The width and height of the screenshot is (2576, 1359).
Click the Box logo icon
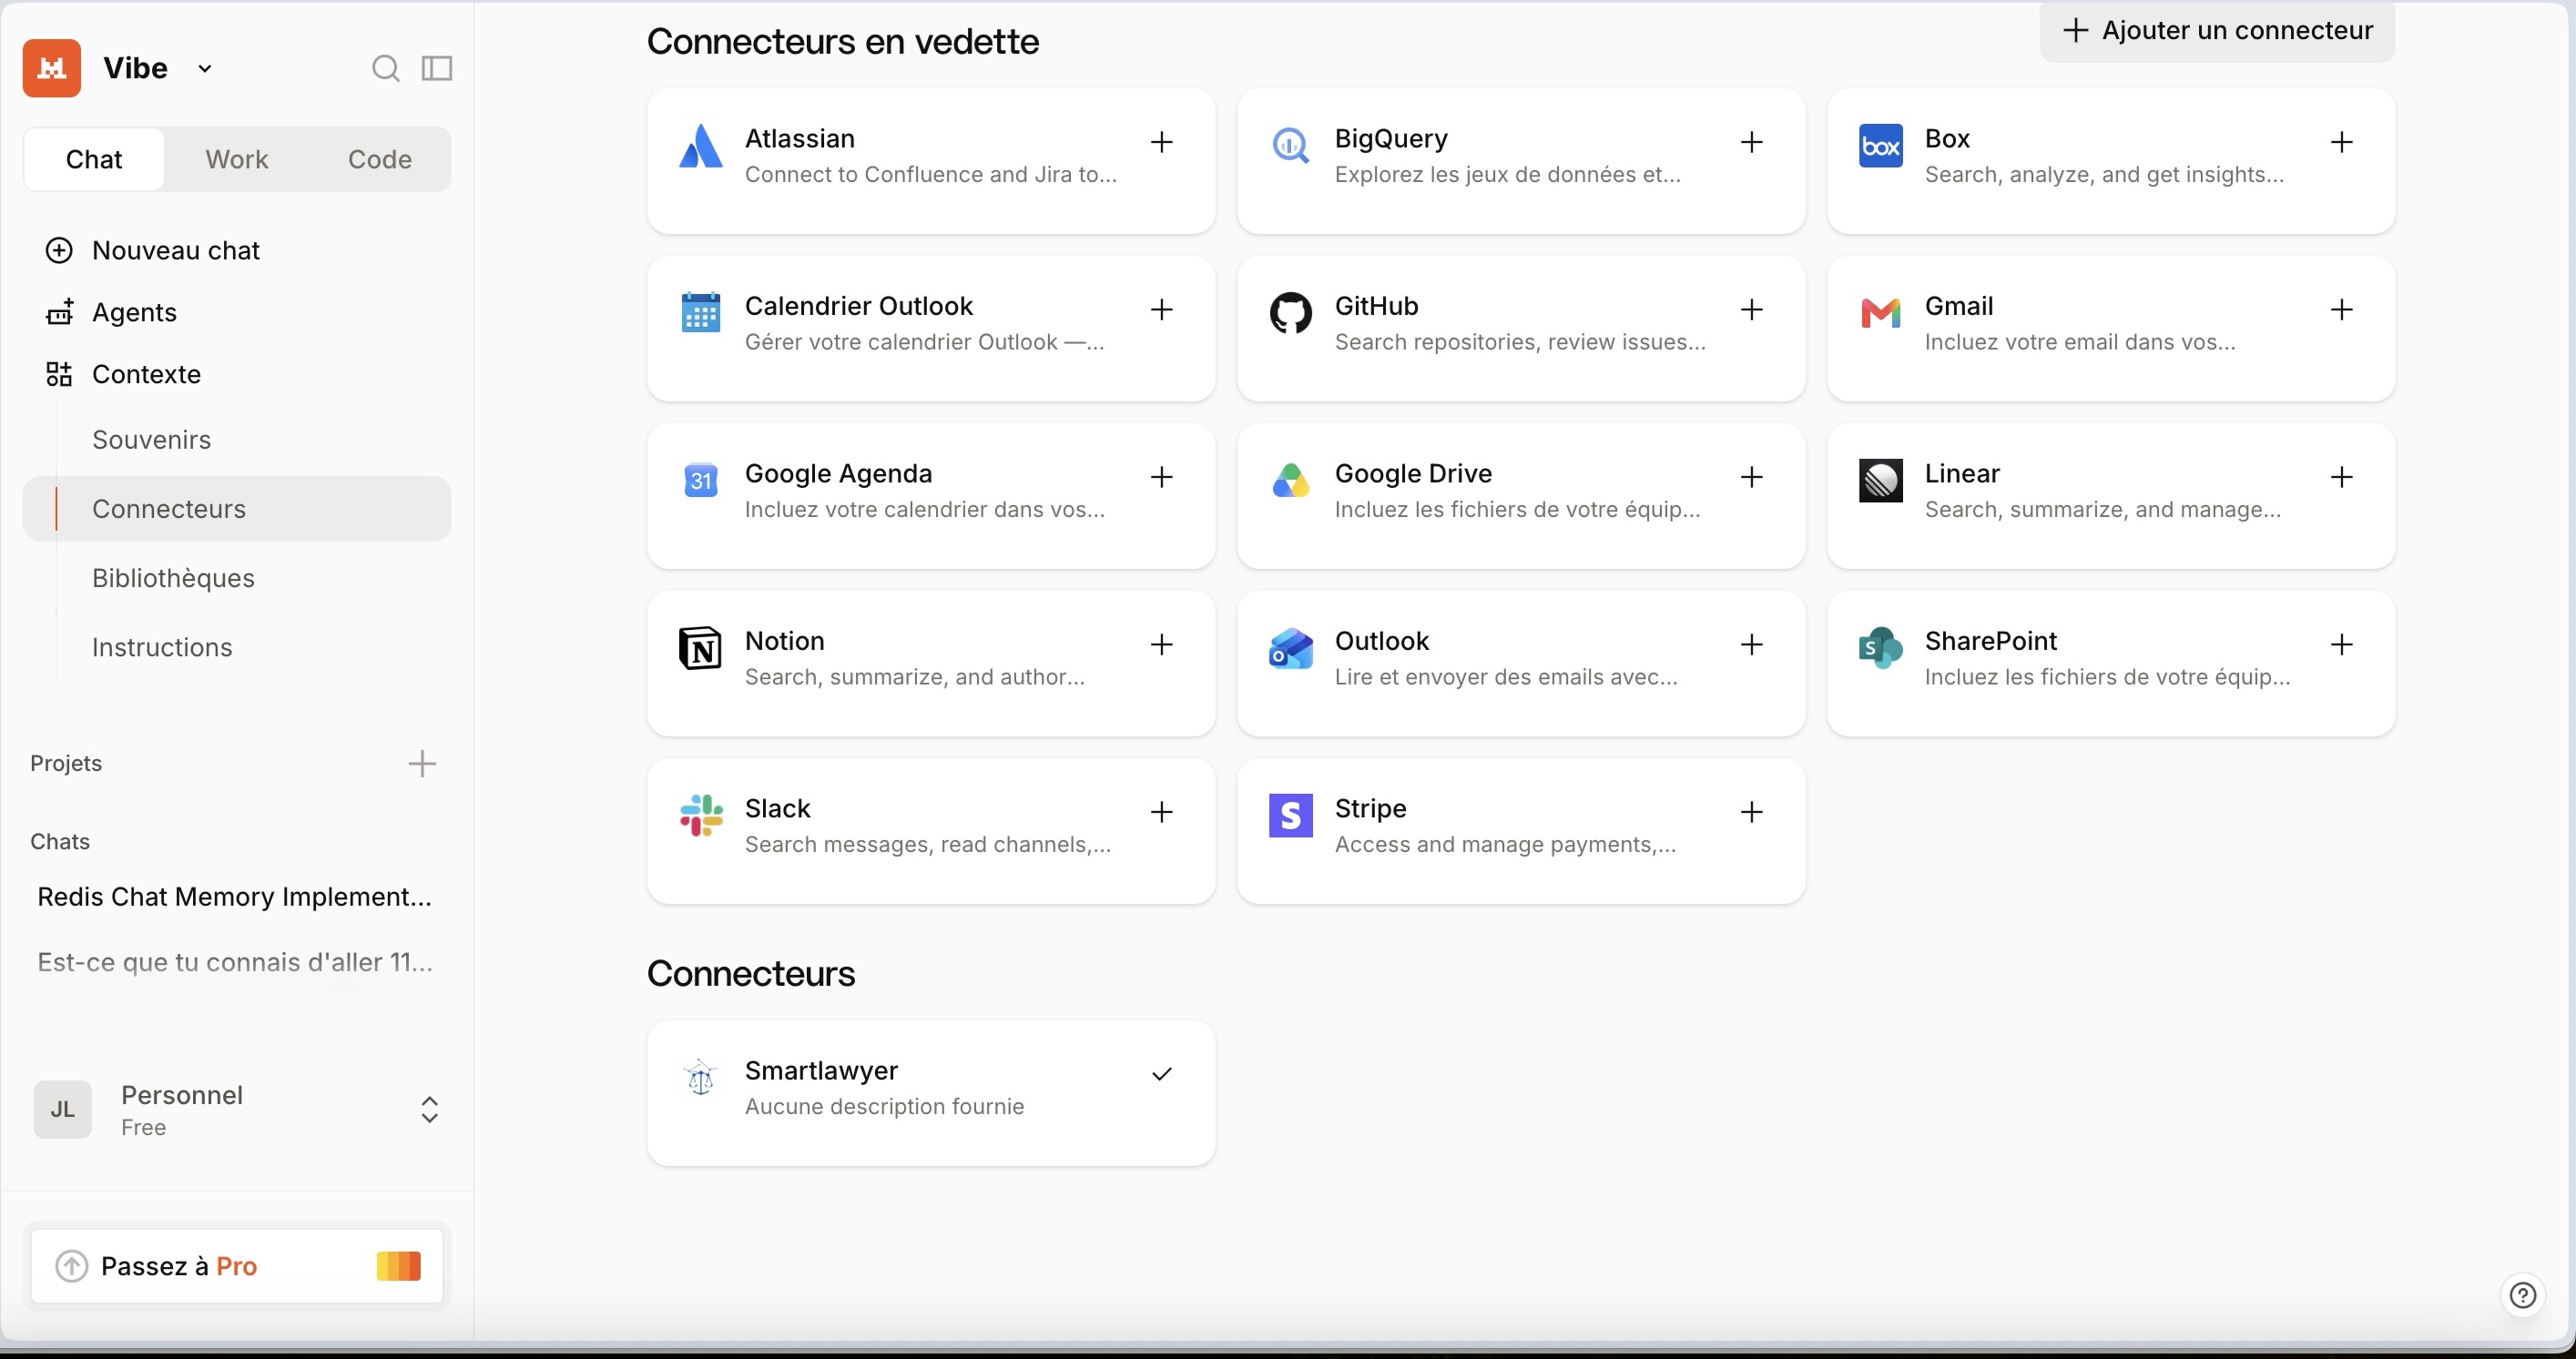coord(1880,146)
